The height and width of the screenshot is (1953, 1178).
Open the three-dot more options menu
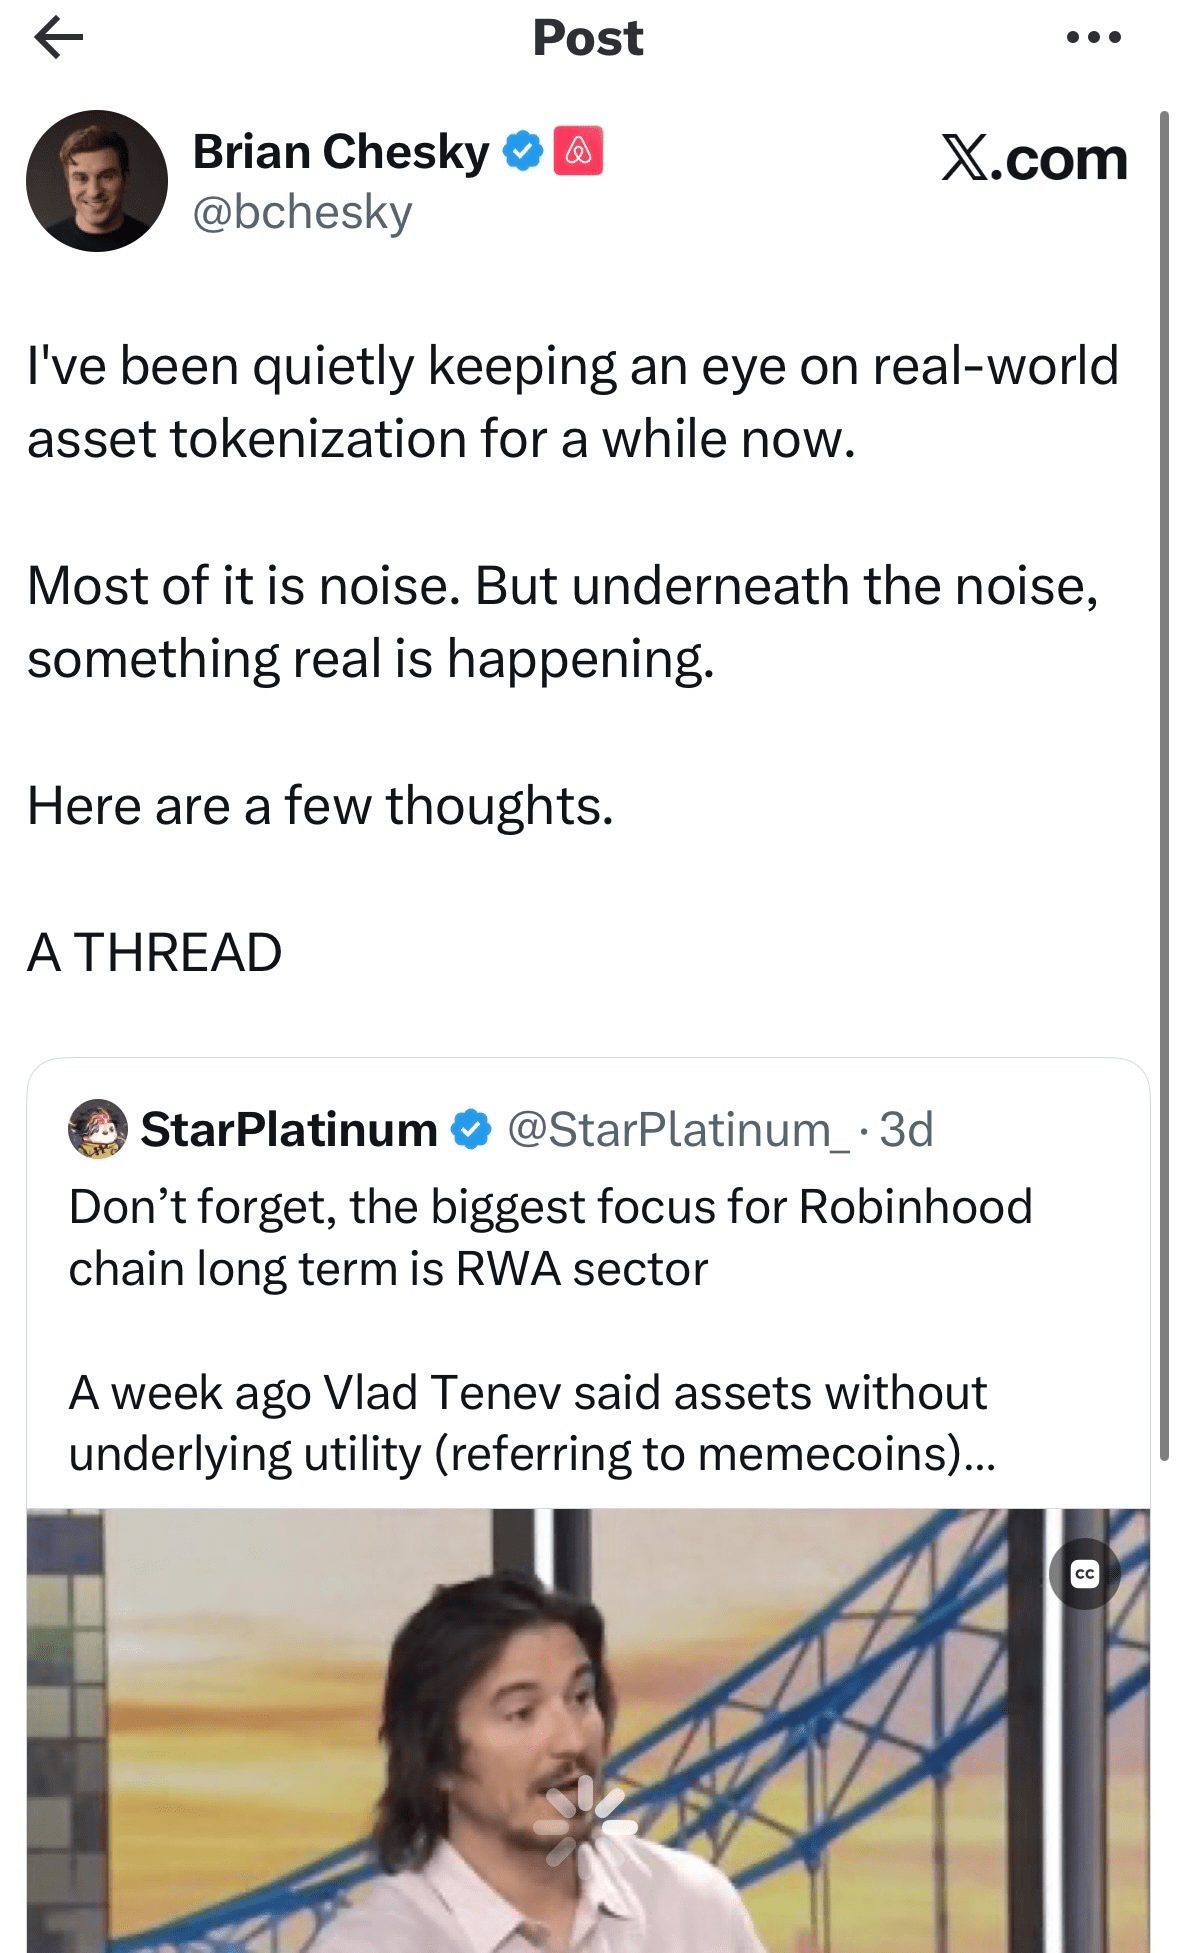click(1094, 38)
